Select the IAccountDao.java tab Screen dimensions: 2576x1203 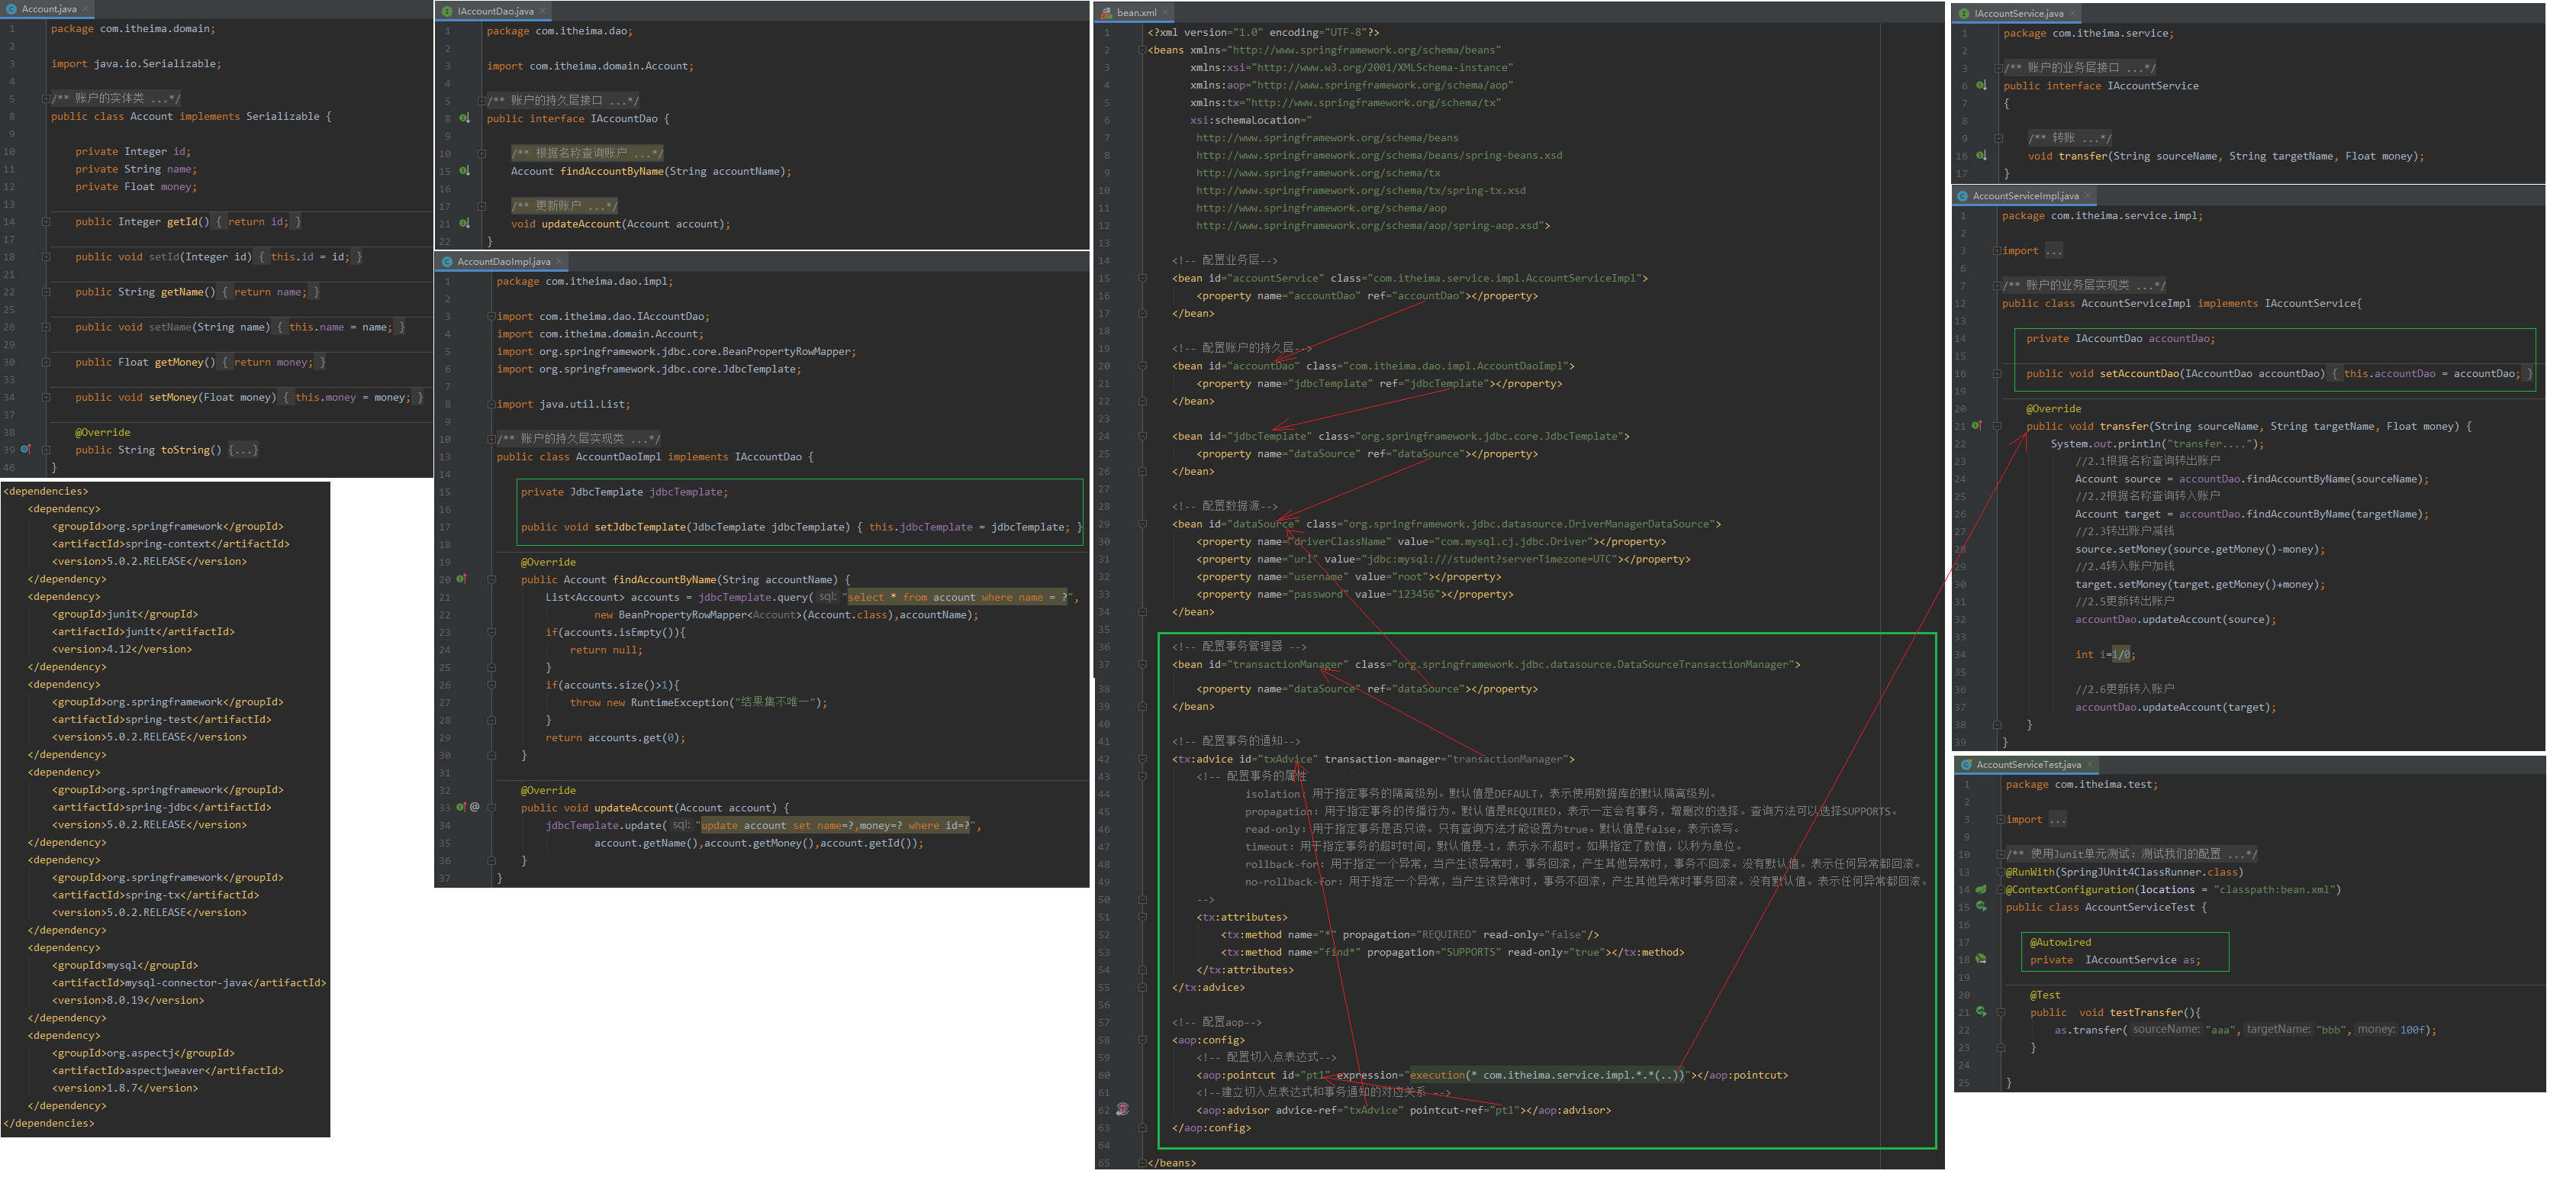click(x=494, y=12)
